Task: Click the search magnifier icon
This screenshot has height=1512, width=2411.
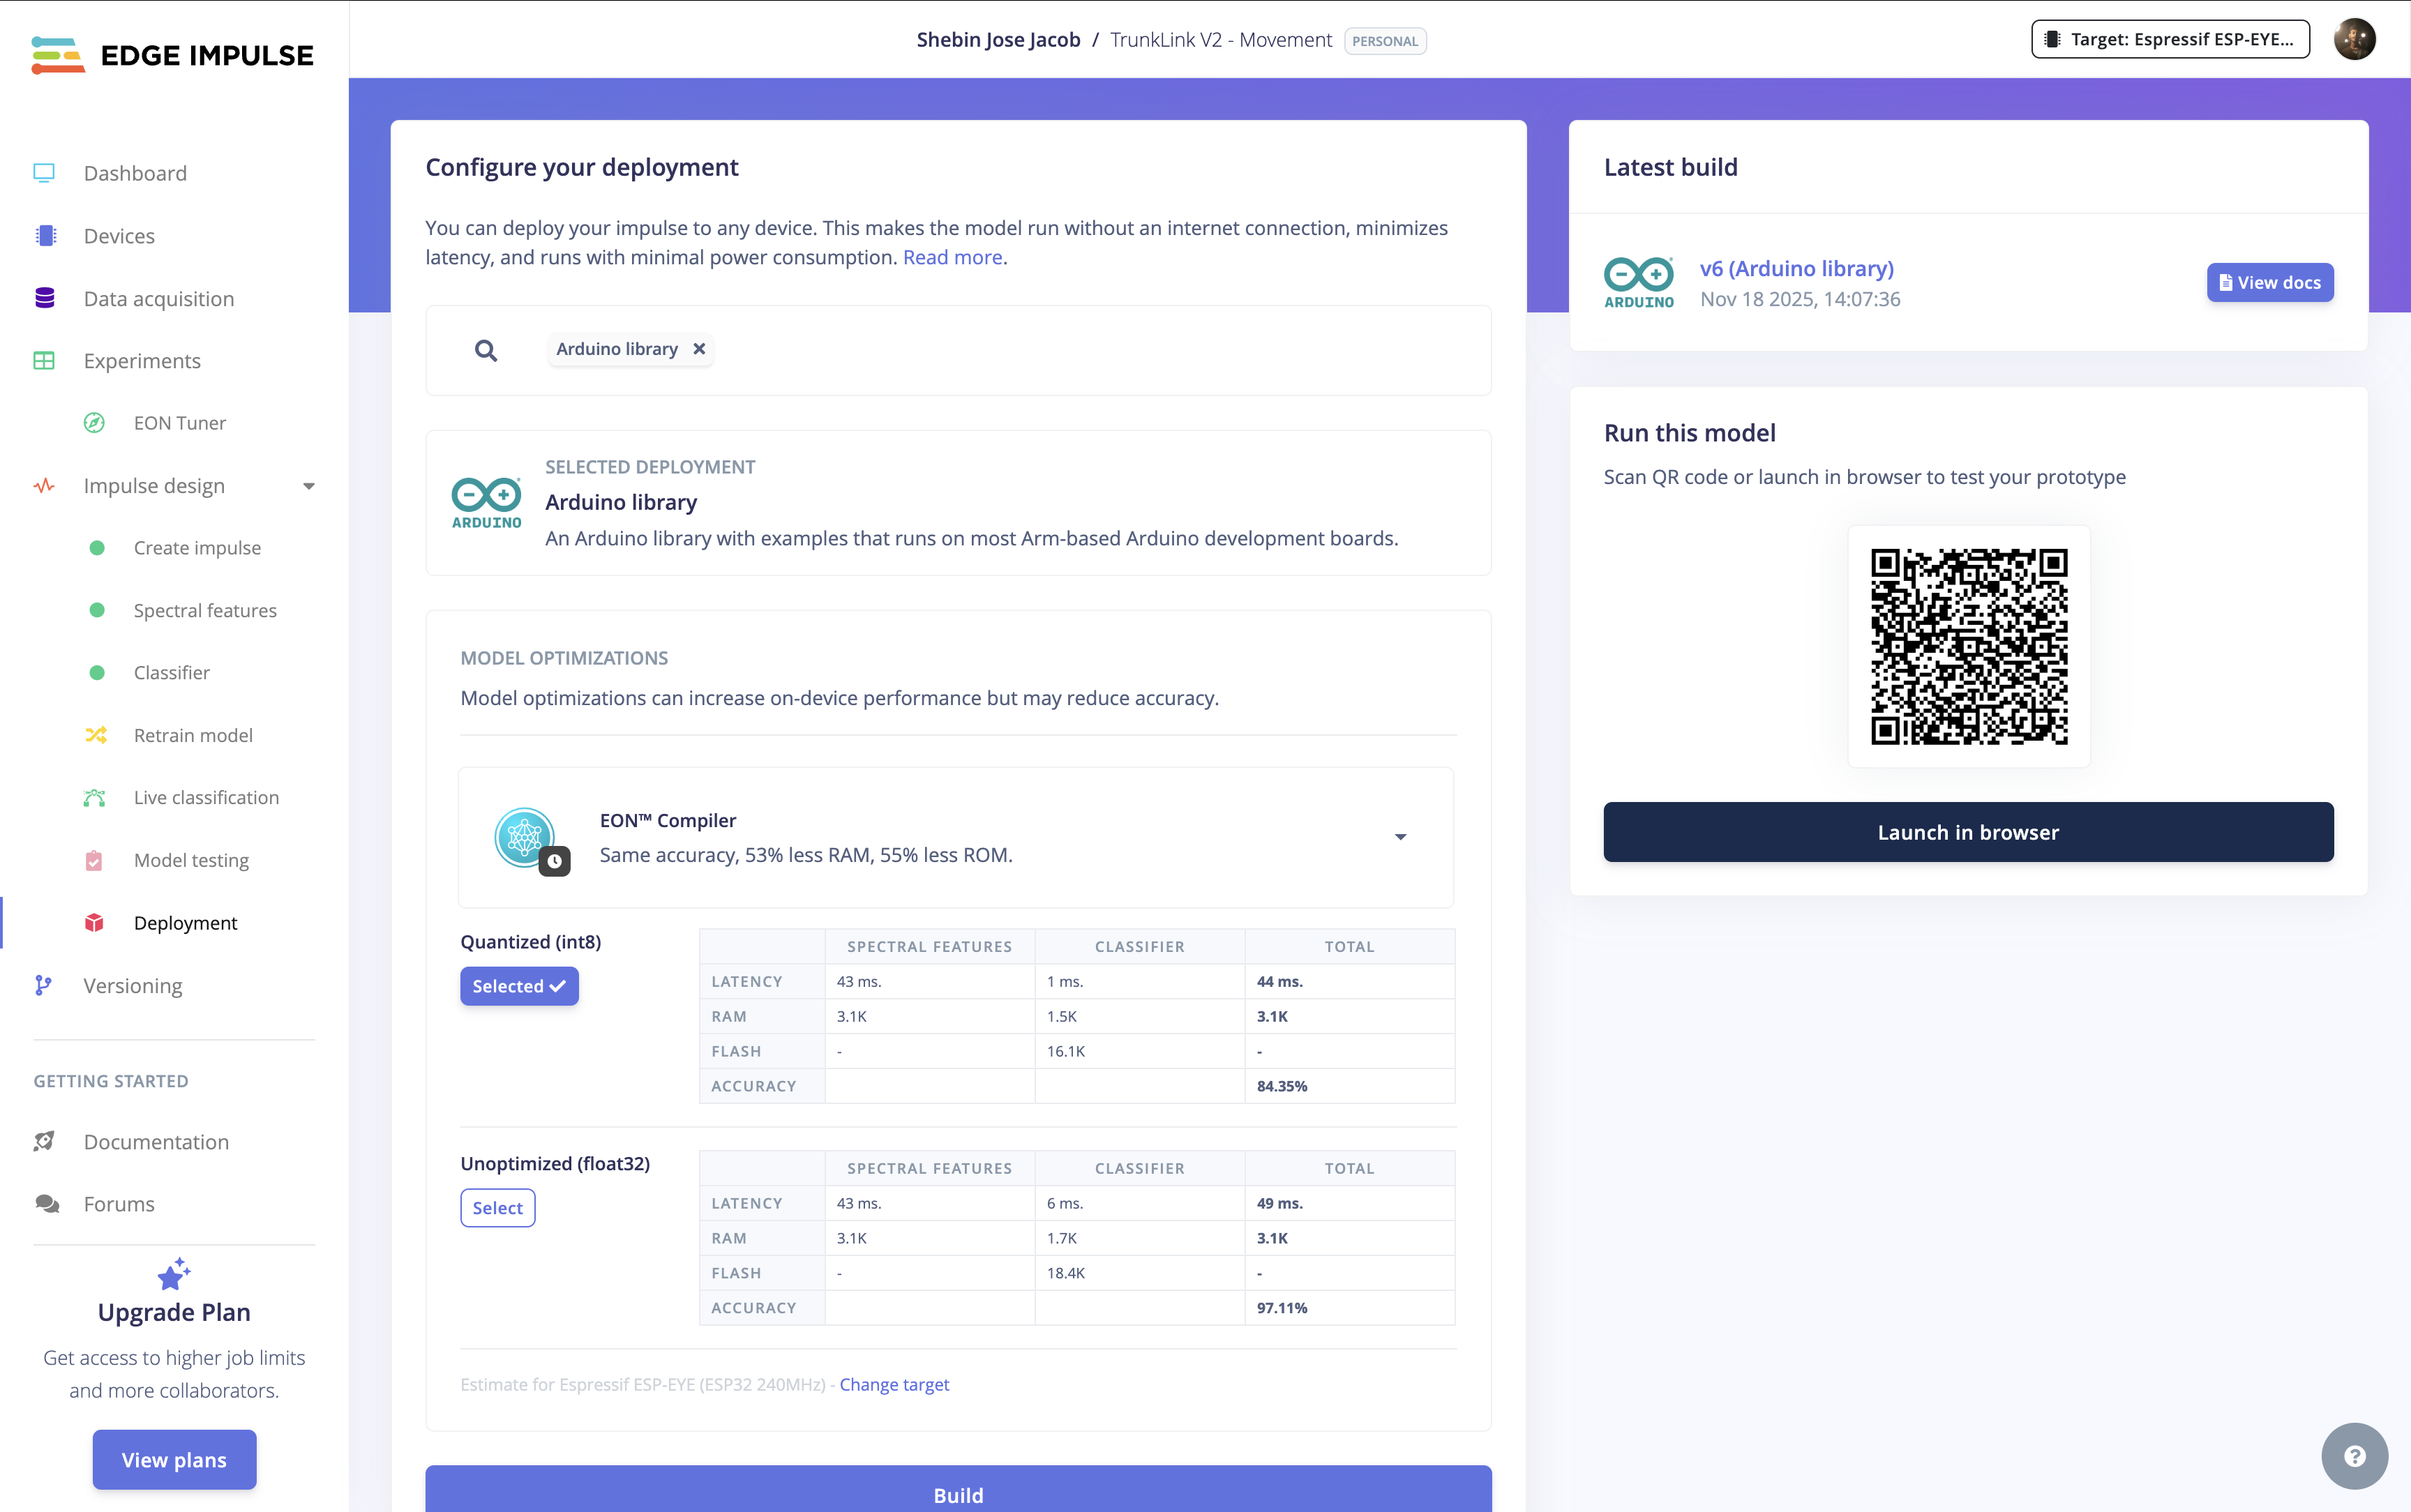Action: (x=486, y=350)
